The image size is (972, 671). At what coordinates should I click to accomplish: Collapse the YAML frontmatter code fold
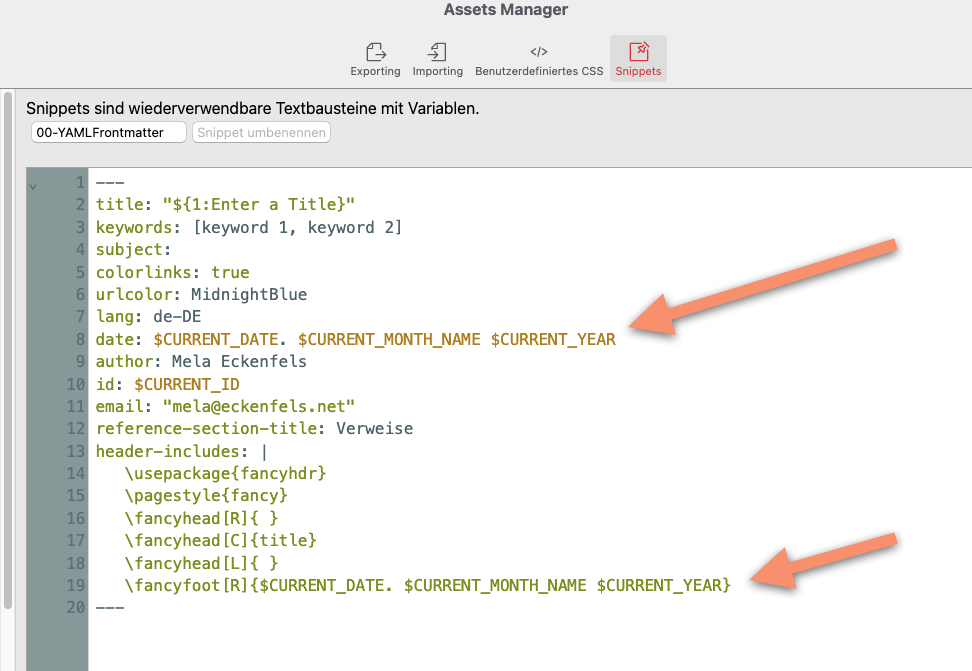pyautogui.click(x=33, y=182)
